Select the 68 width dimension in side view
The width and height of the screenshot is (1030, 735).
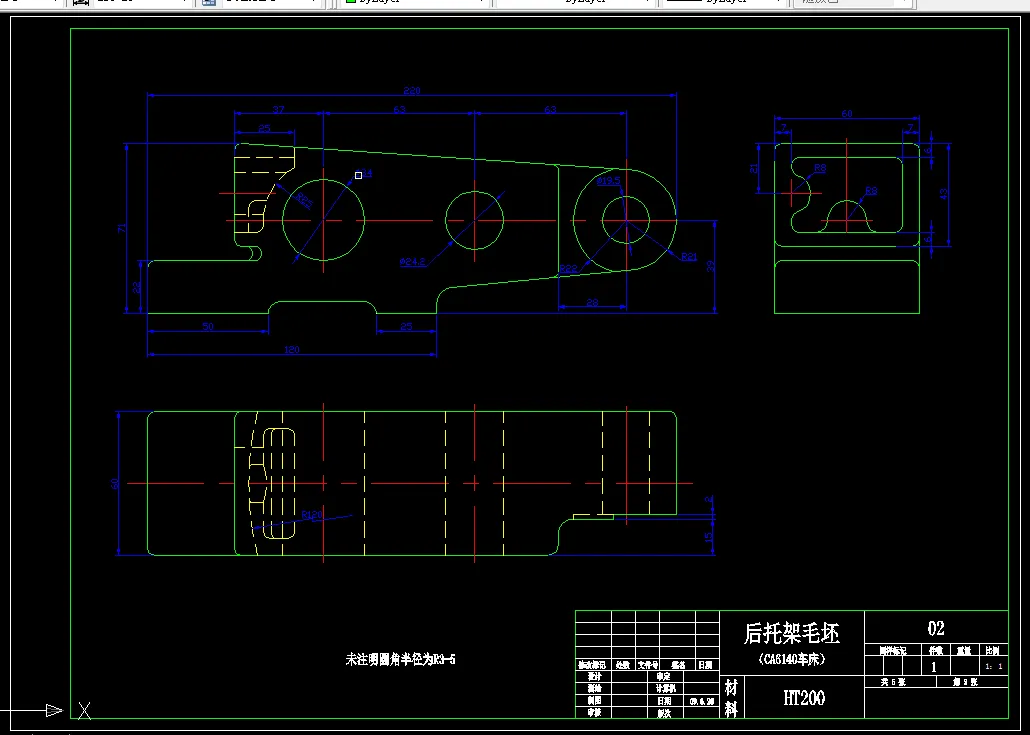(847, 114)
